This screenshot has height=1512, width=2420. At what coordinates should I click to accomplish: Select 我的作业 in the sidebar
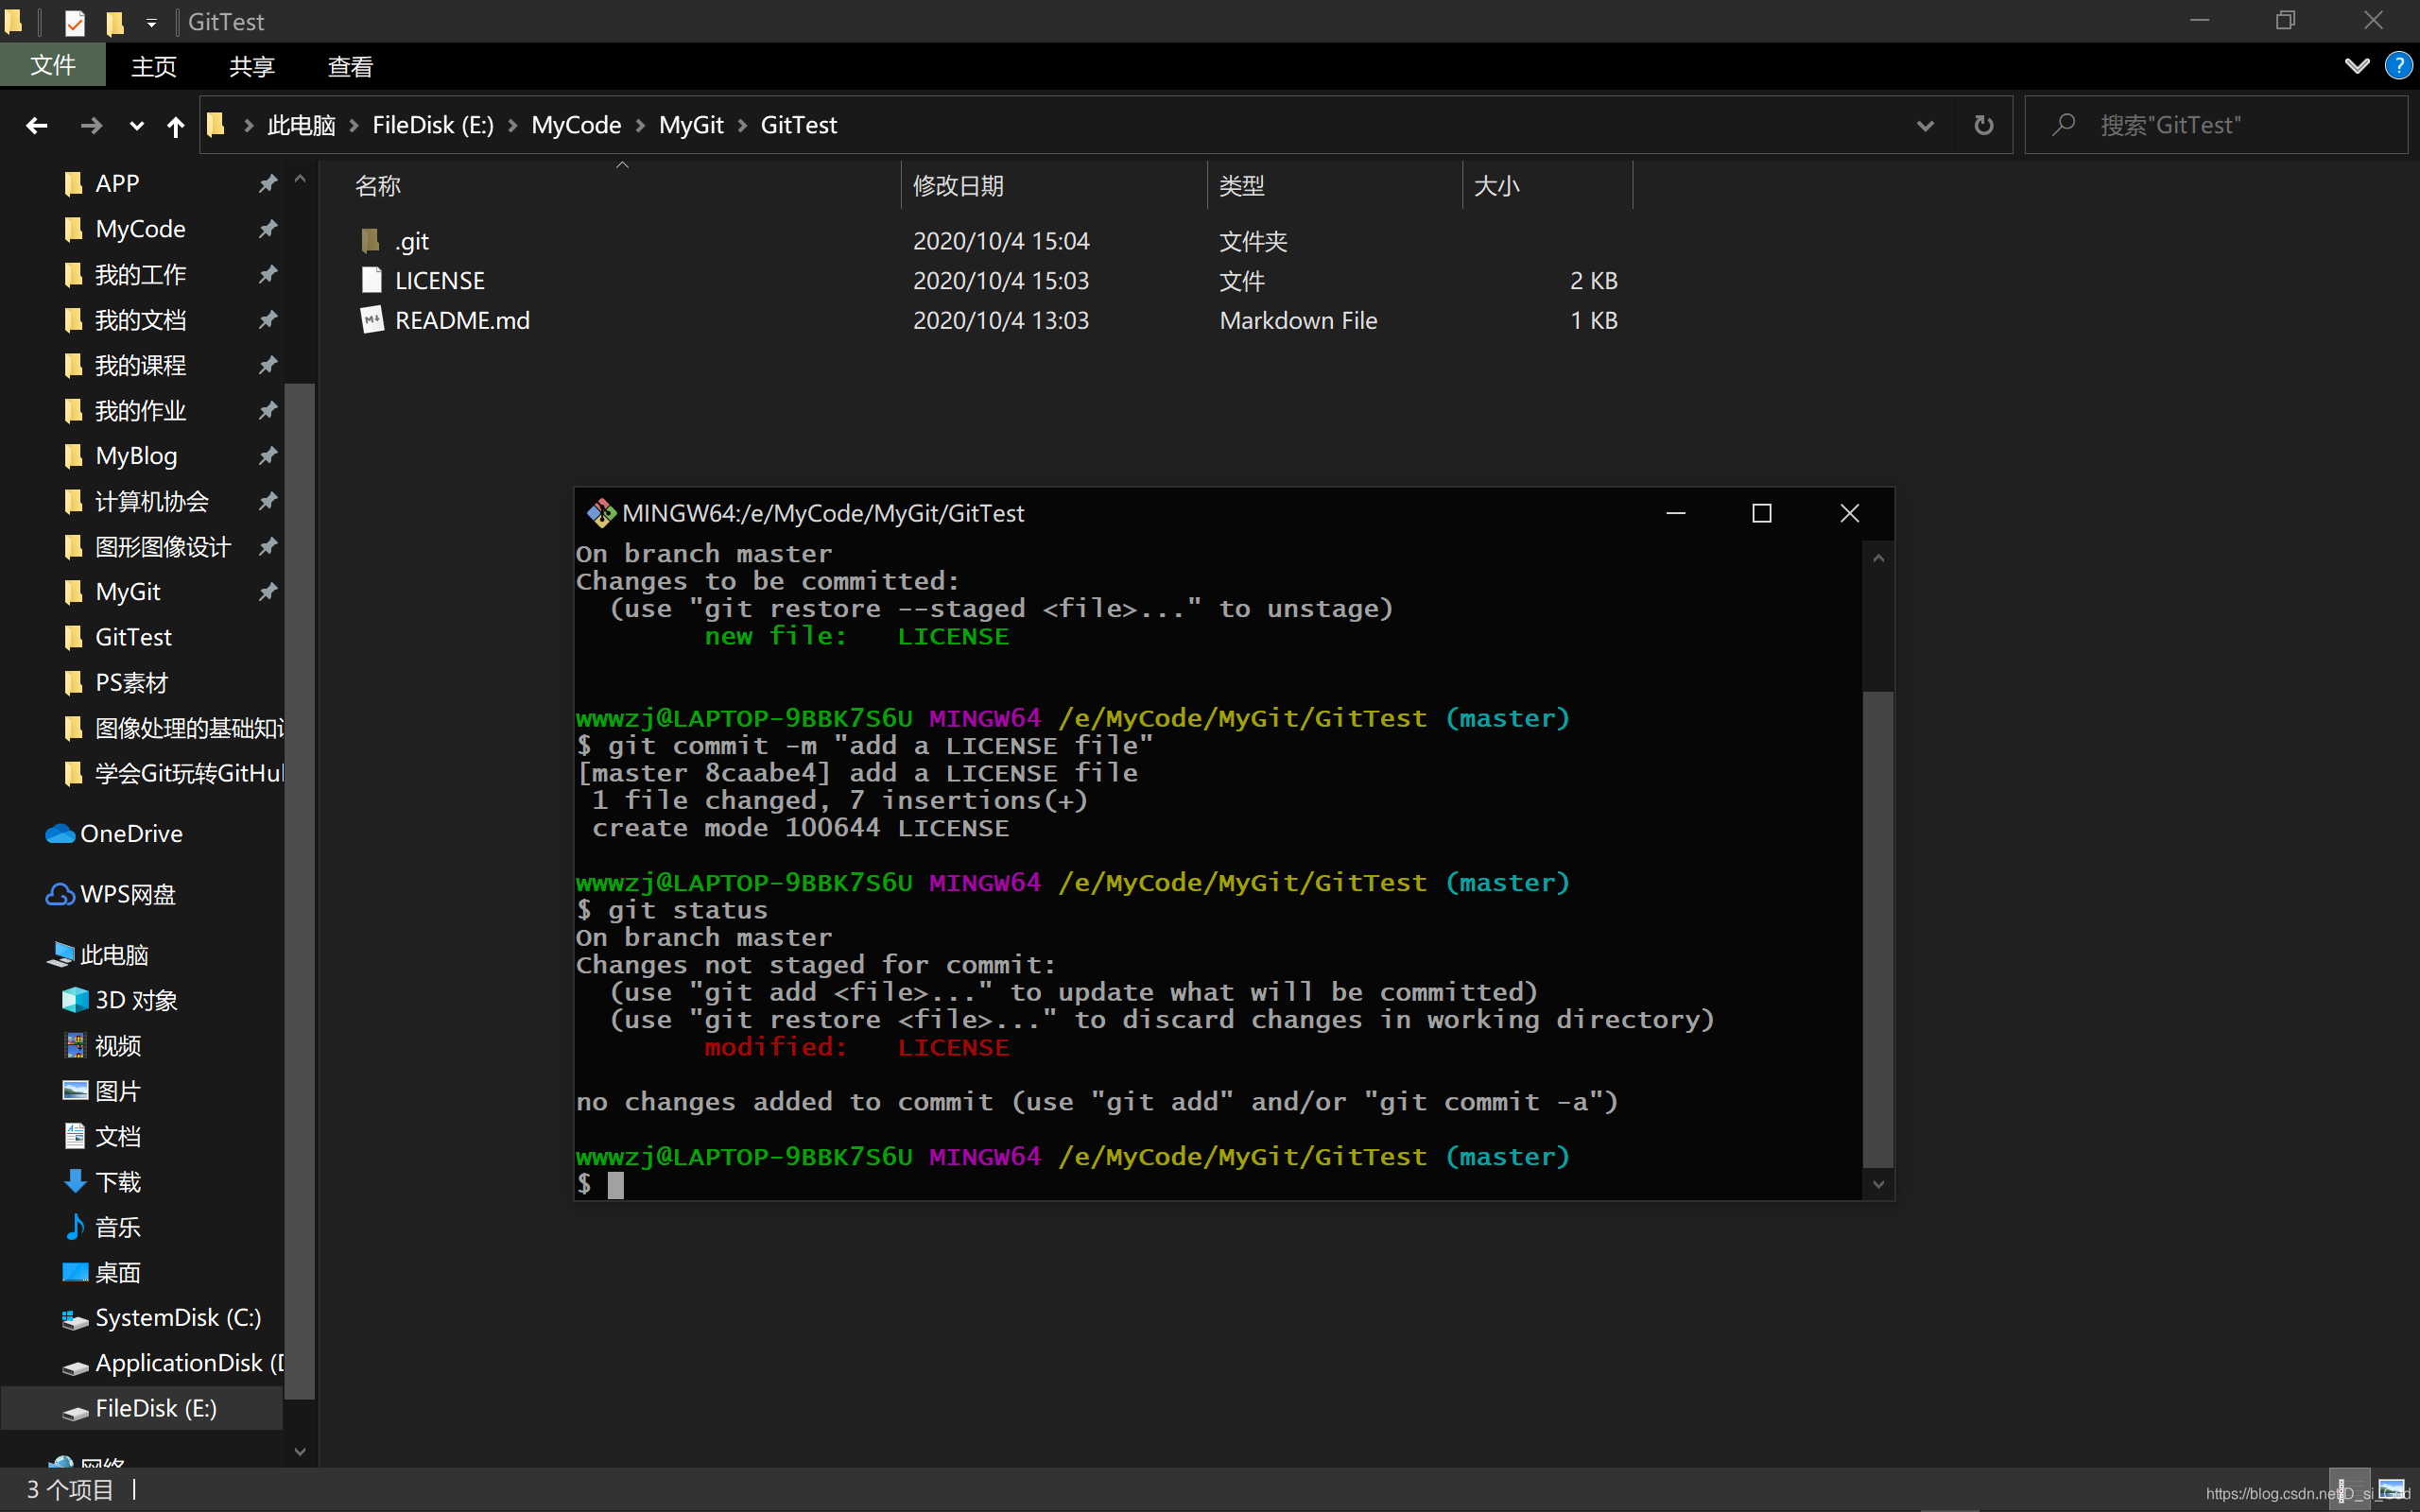click(140, 411)
